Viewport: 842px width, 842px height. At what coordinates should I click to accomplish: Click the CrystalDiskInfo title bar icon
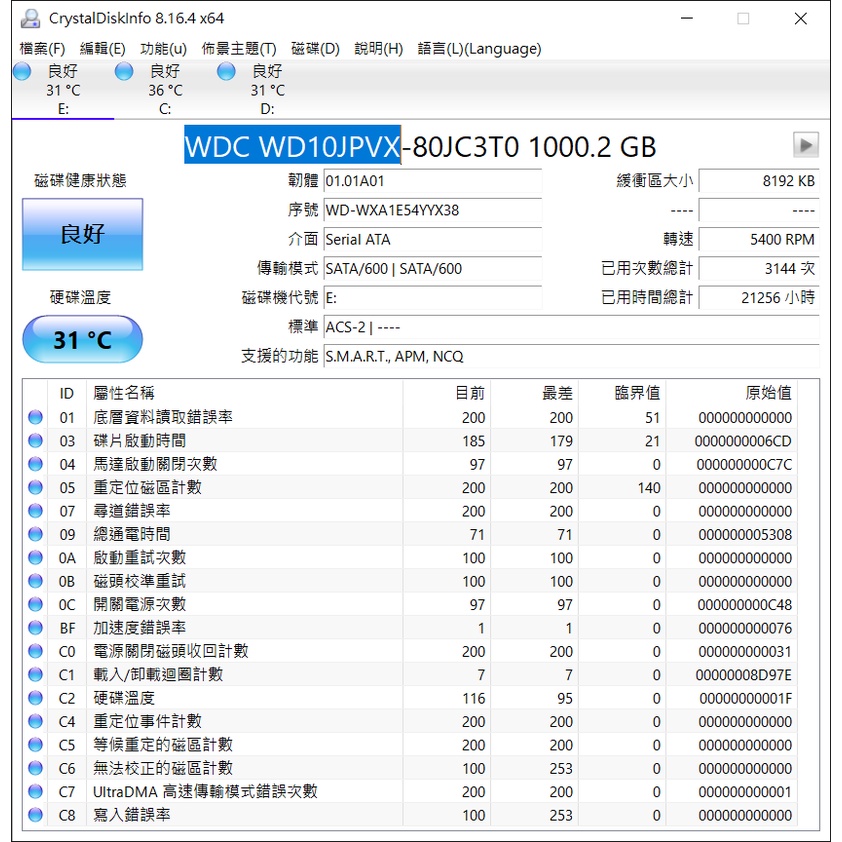click(29, 17)
